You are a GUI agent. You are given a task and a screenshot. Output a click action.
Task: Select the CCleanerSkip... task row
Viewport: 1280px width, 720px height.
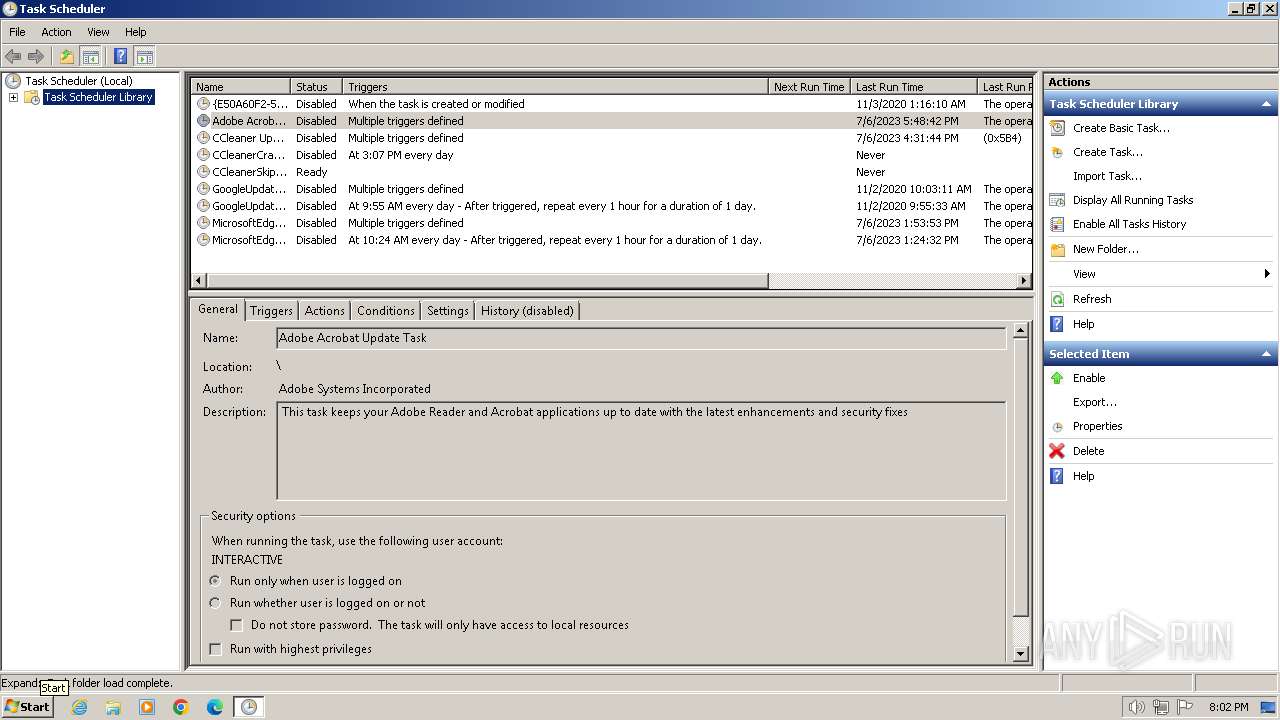pyautogui.click(x=611, y=172)
